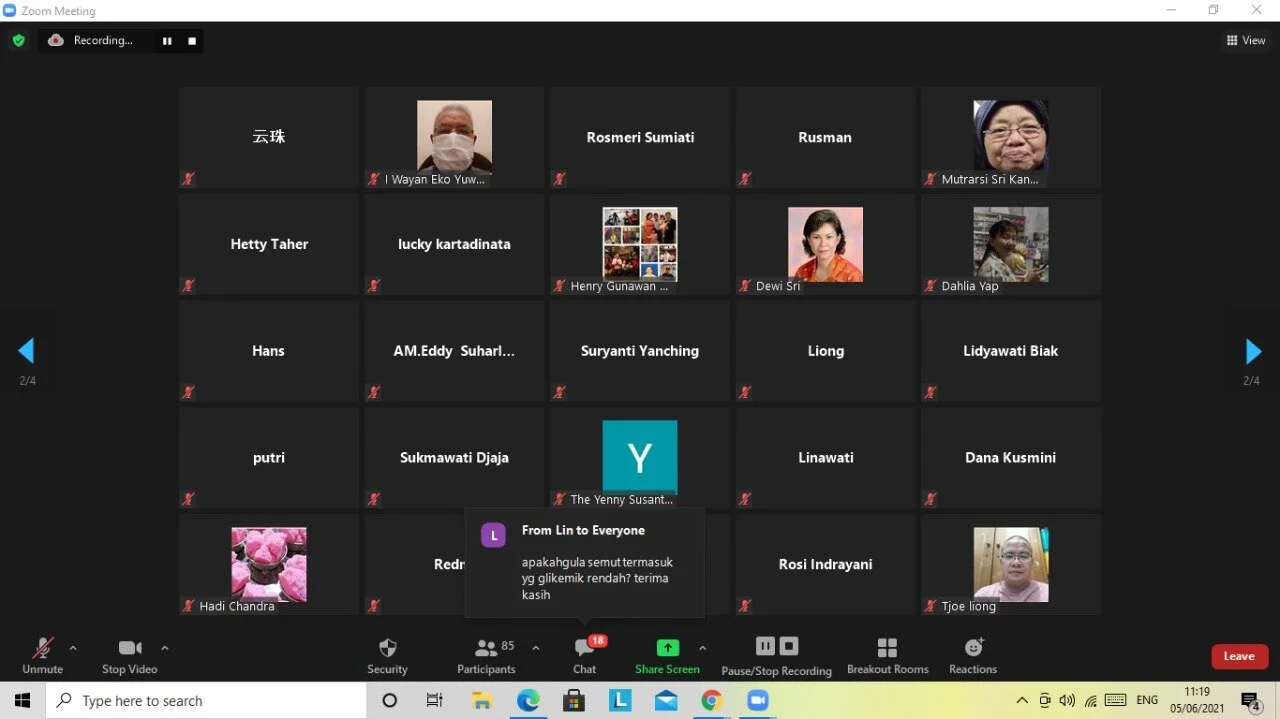This screenshot has width=1280, height=719.
Task: Open Microsoft Store from the taskbar
Action: point(574,701)
